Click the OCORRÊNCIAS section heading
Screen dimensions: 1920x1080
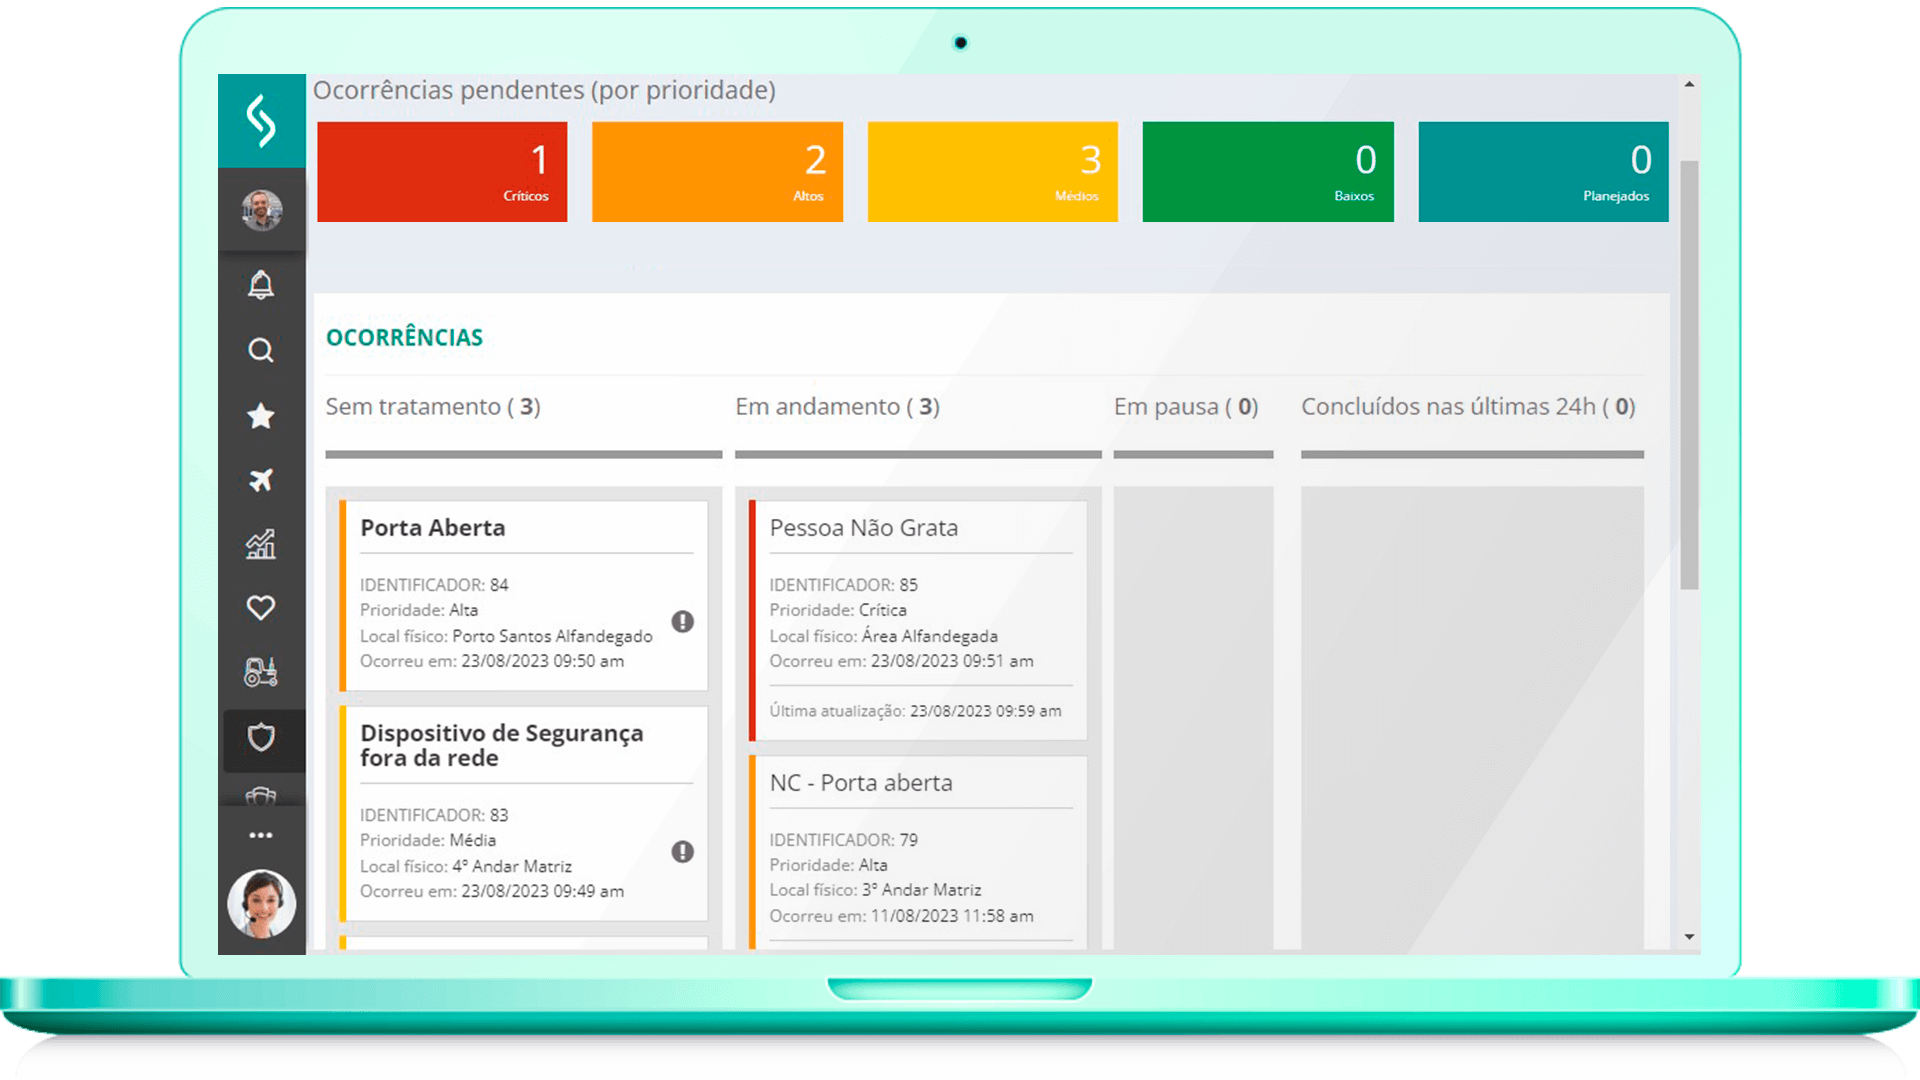click(404, 338)
